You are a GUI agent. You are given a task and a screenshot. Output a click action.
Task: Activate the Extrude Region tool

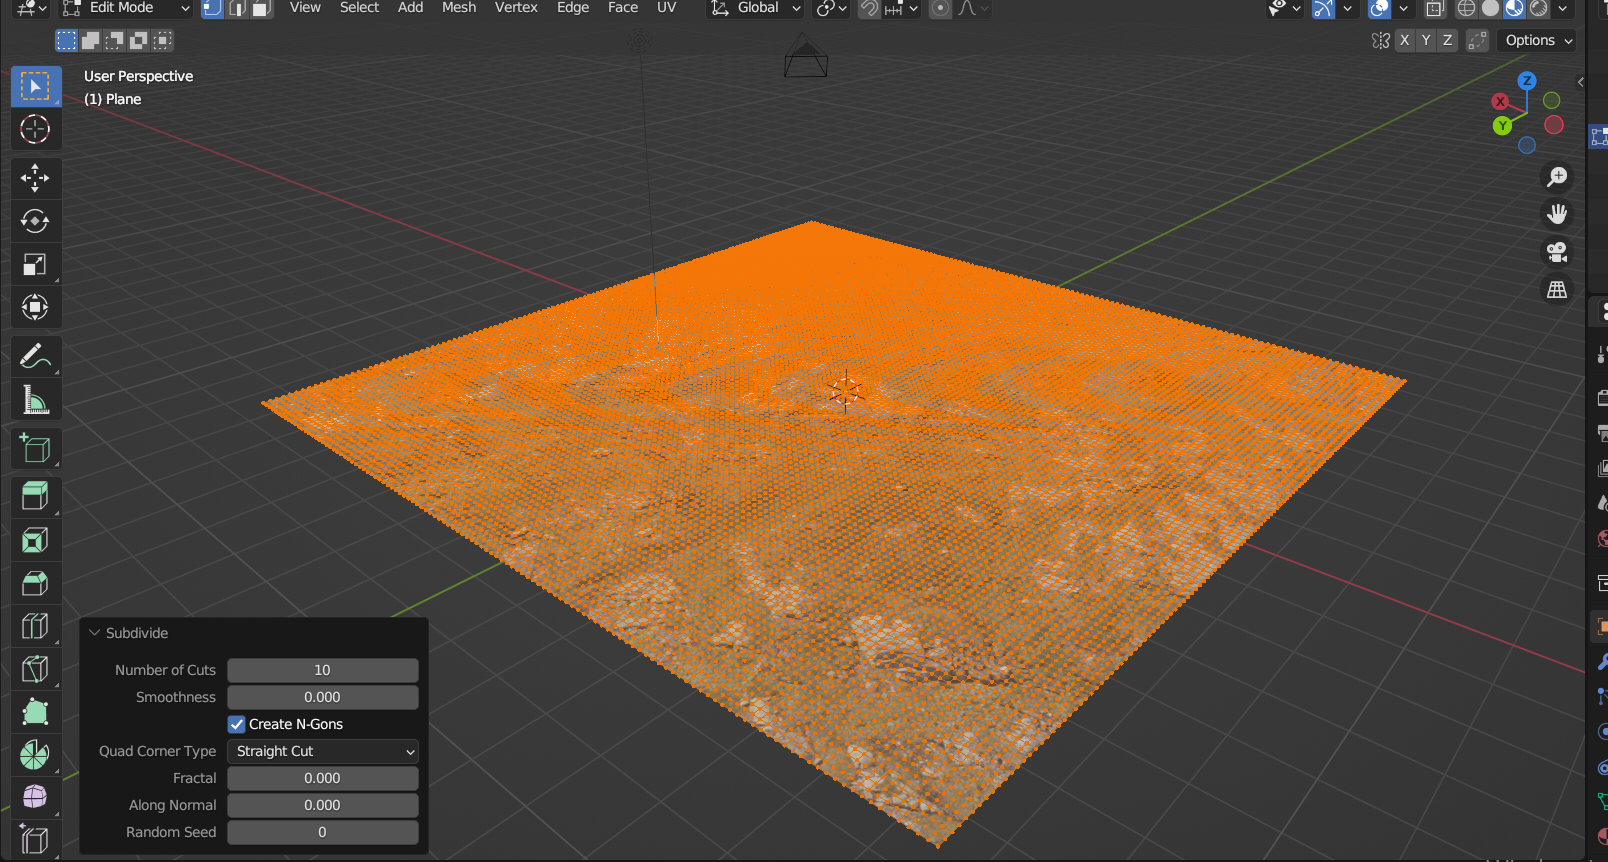[36, 497]
